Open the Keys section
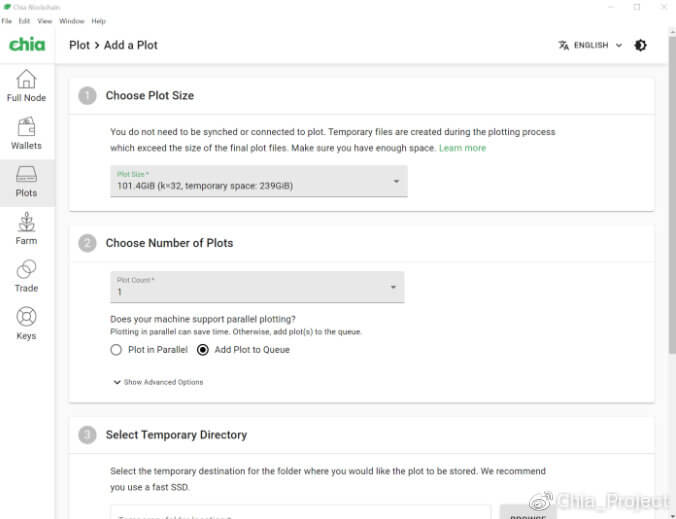This screenshot has width=676, height=519. (26, 324)
